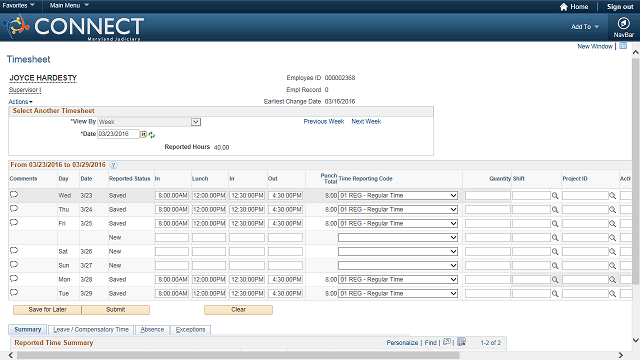
Task: Click Project ID lookup magnifier in Wed row
Action: click(x=613, y=196)
